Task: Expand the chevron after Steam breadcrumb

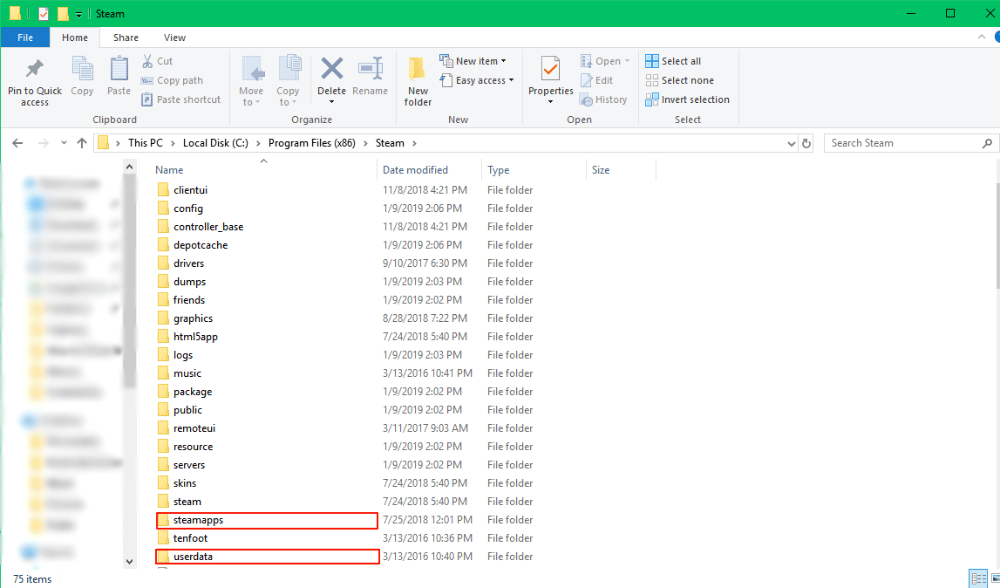Action: tap(415, 143)
